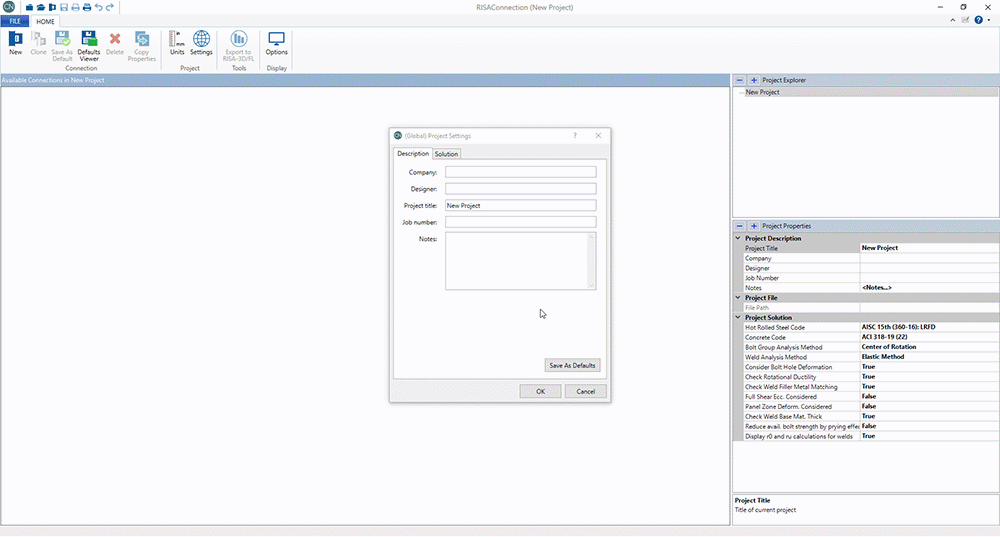Screen dimensions: 1000x537
Task: Close the Project Settings dialog
Action: (598, 135)
